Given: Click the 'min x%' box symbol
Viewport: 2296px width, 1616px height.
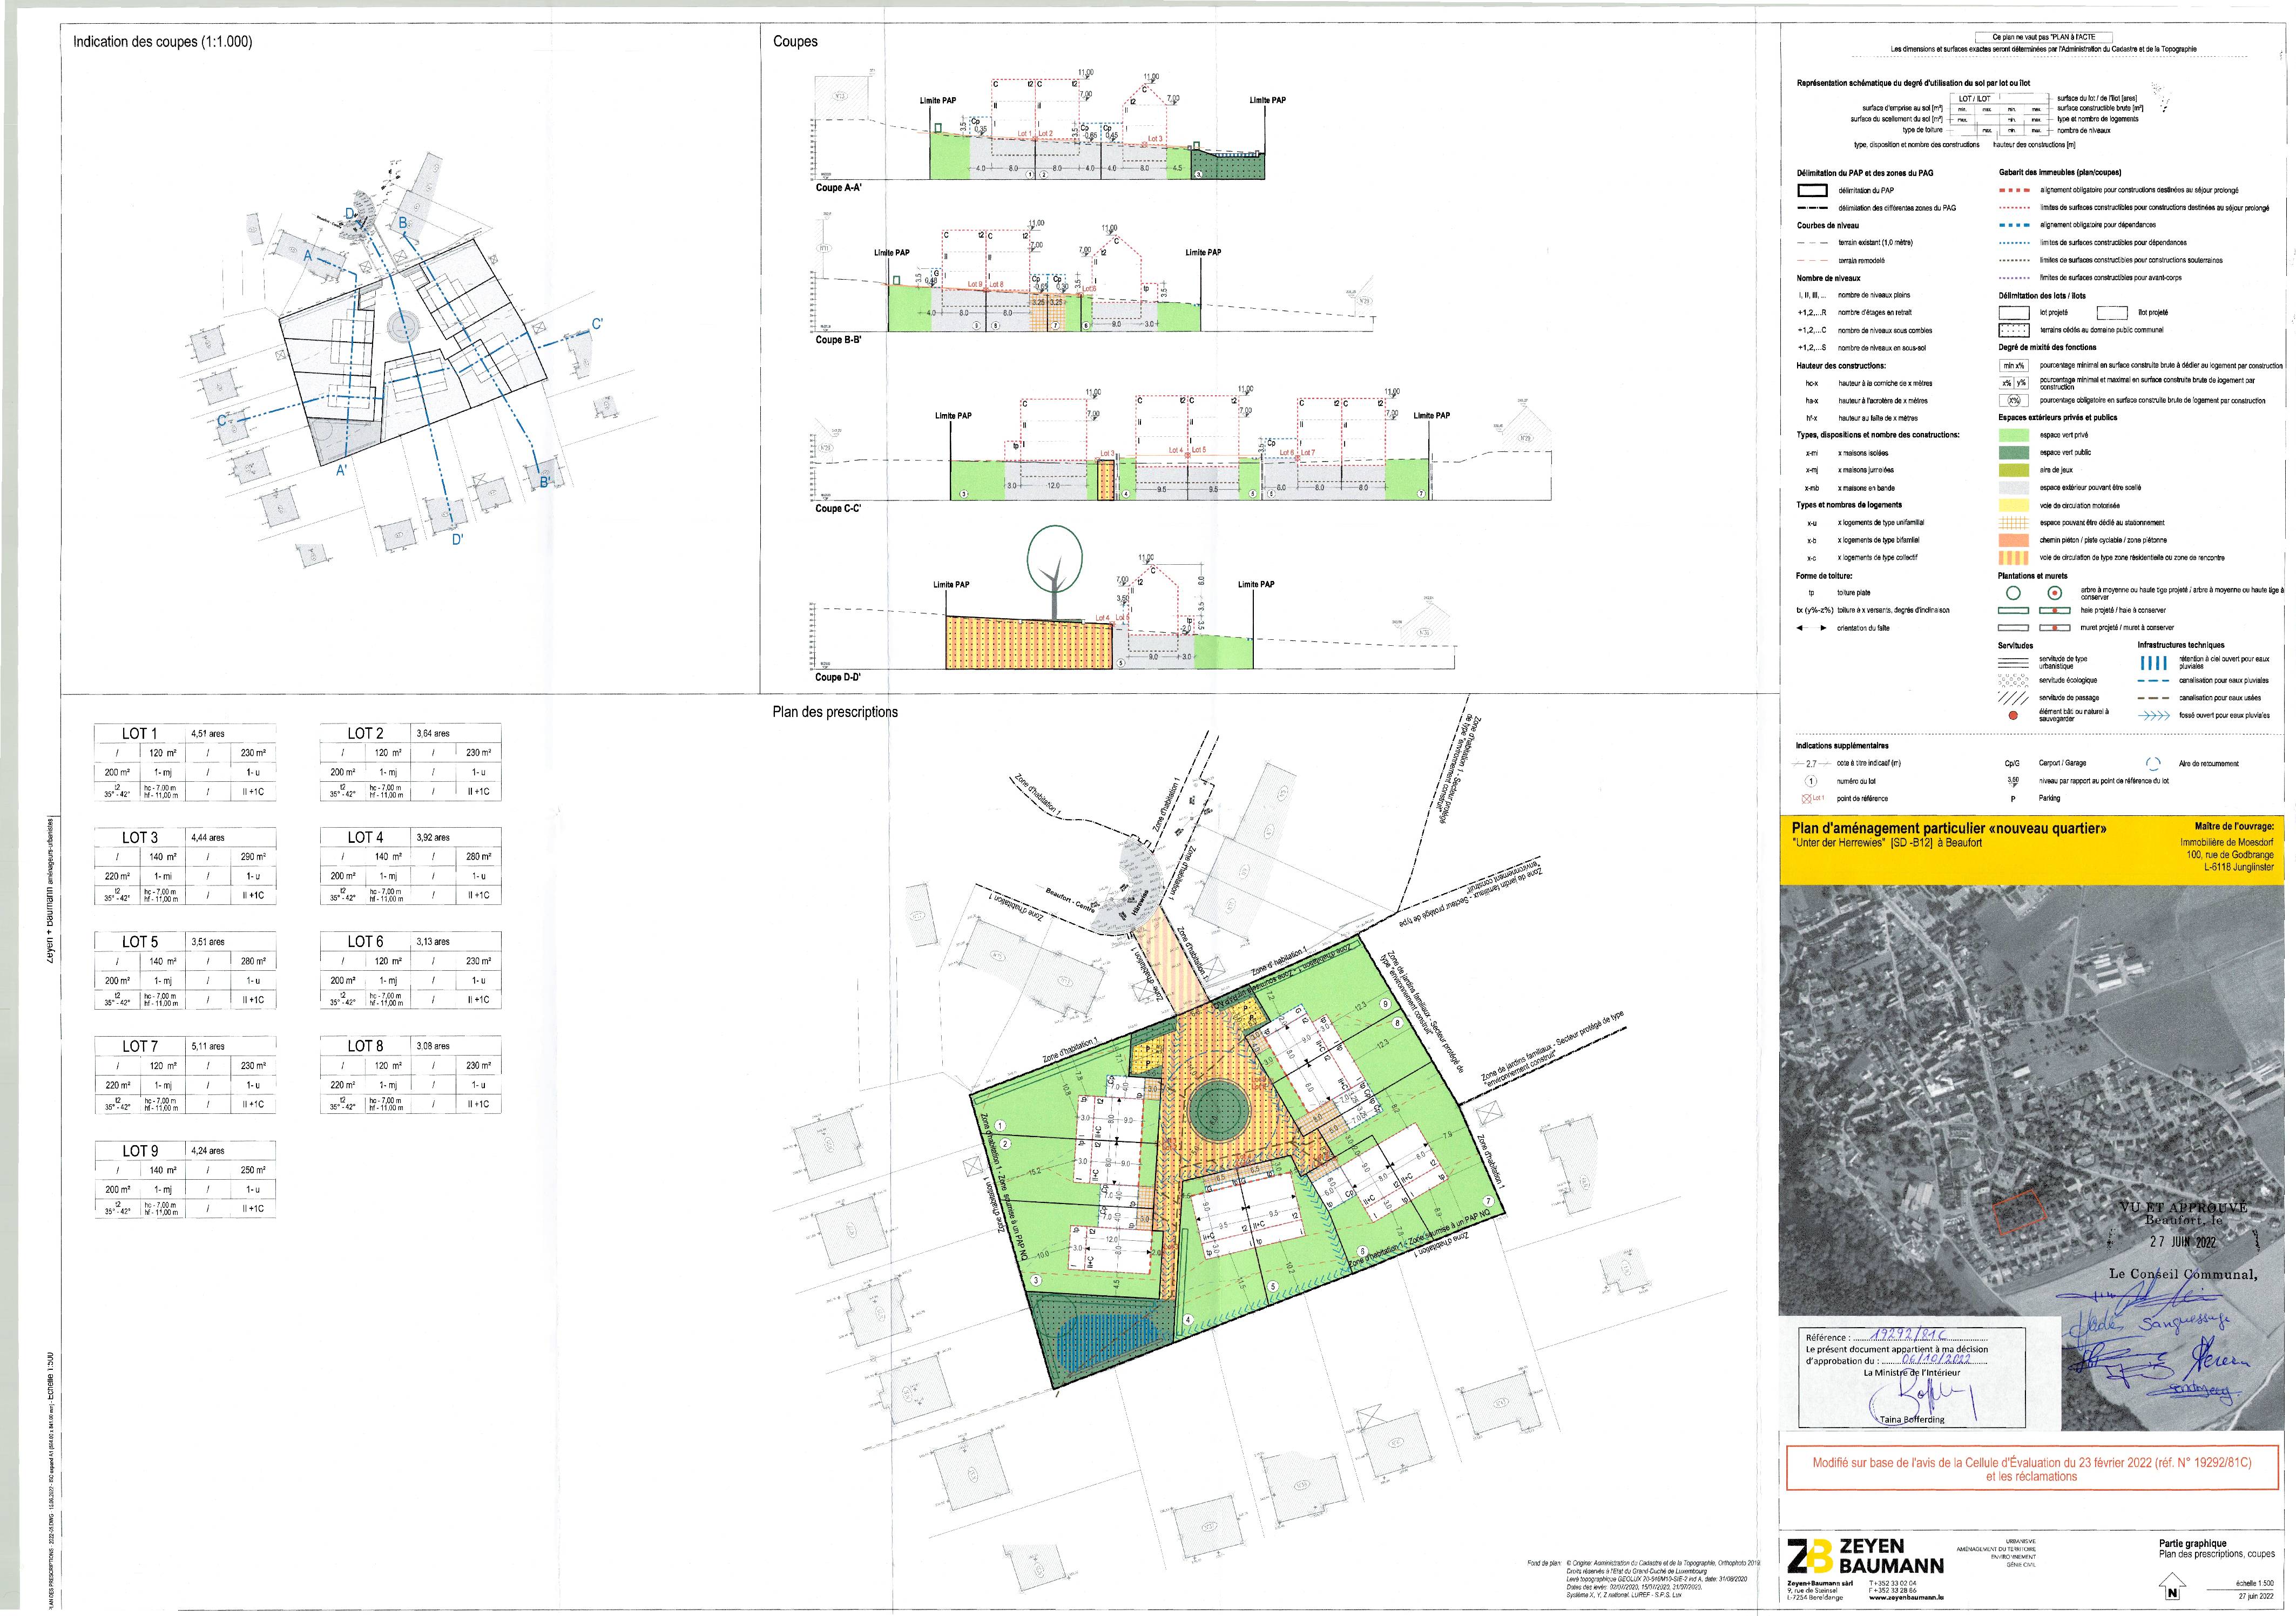Looking at the screenshot, I should click(x=2013, y=366).
